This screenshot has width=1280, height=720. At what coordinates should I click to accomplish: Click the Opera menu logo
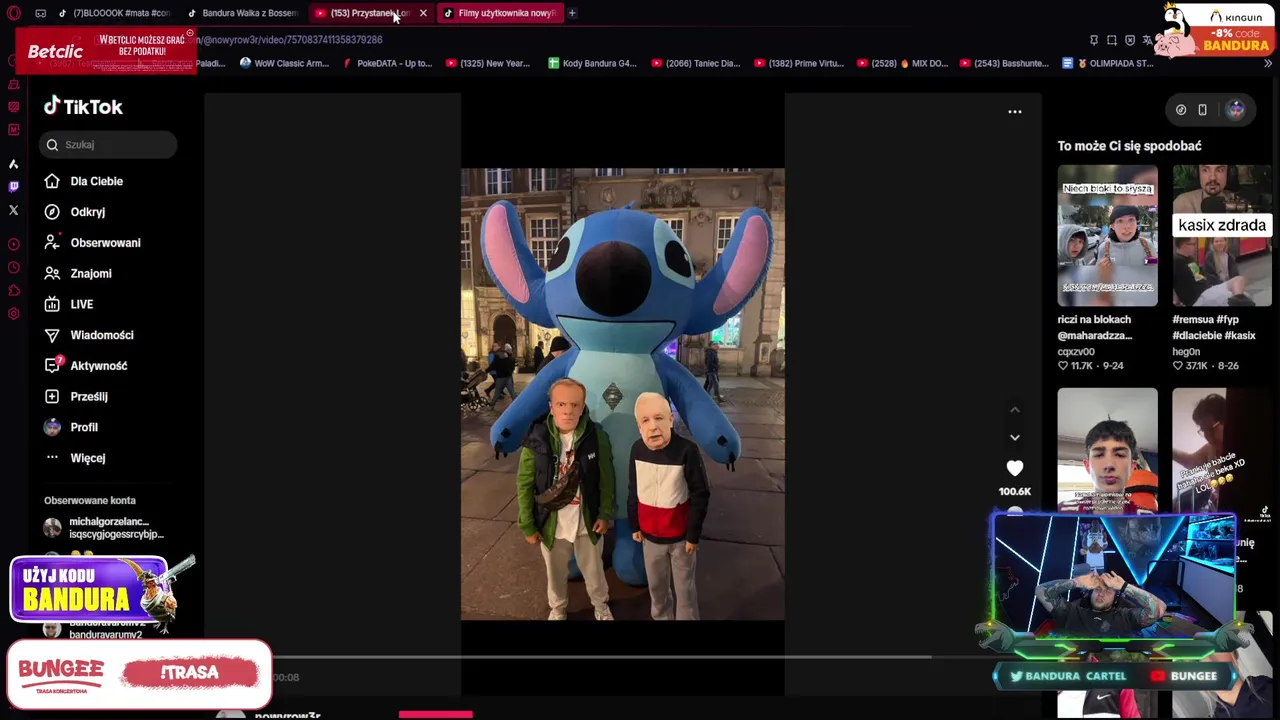pos(14,13)
